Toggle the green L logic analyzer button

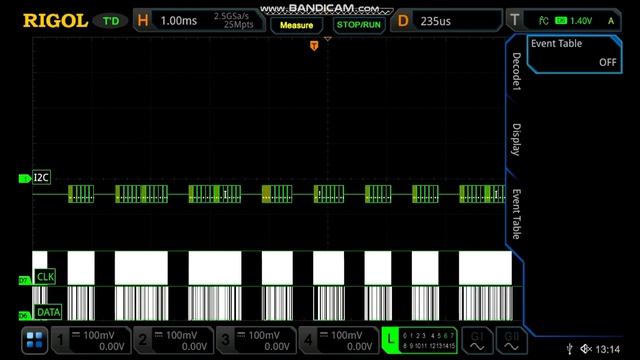pyautogui.click(x=419, y=340)
